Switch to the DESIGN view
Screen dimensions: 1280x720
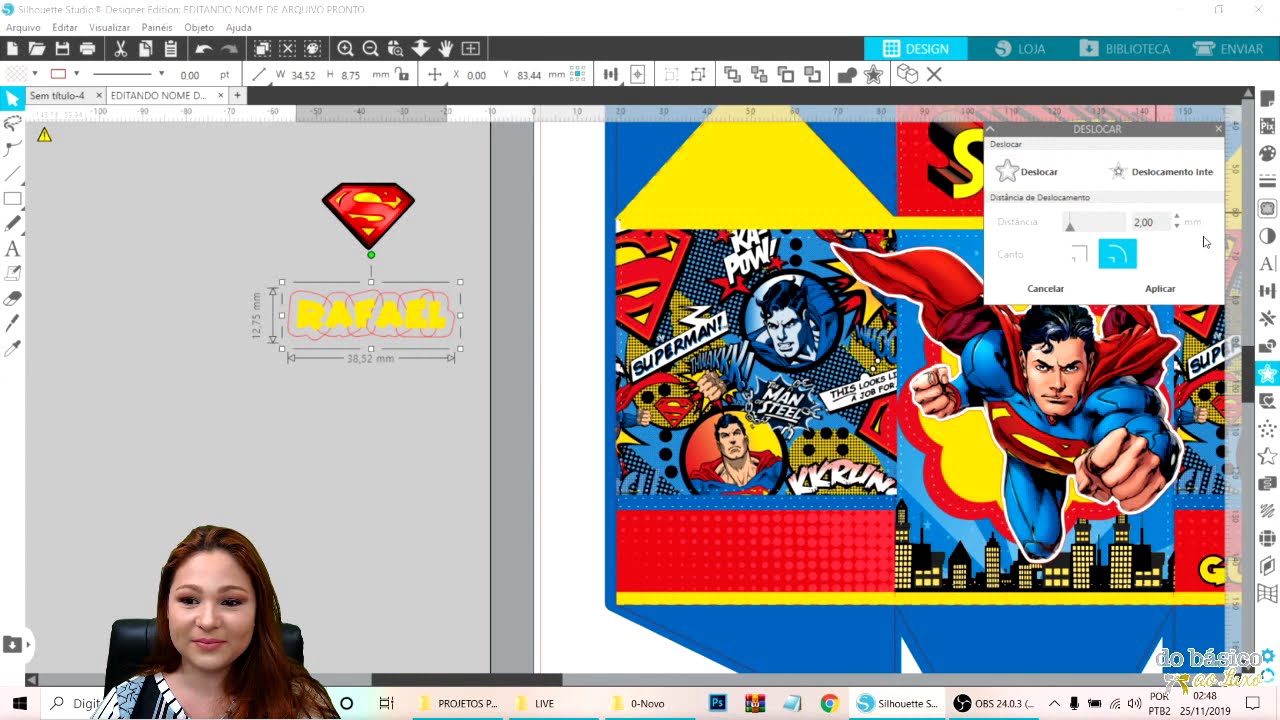(x=916, y=49)
